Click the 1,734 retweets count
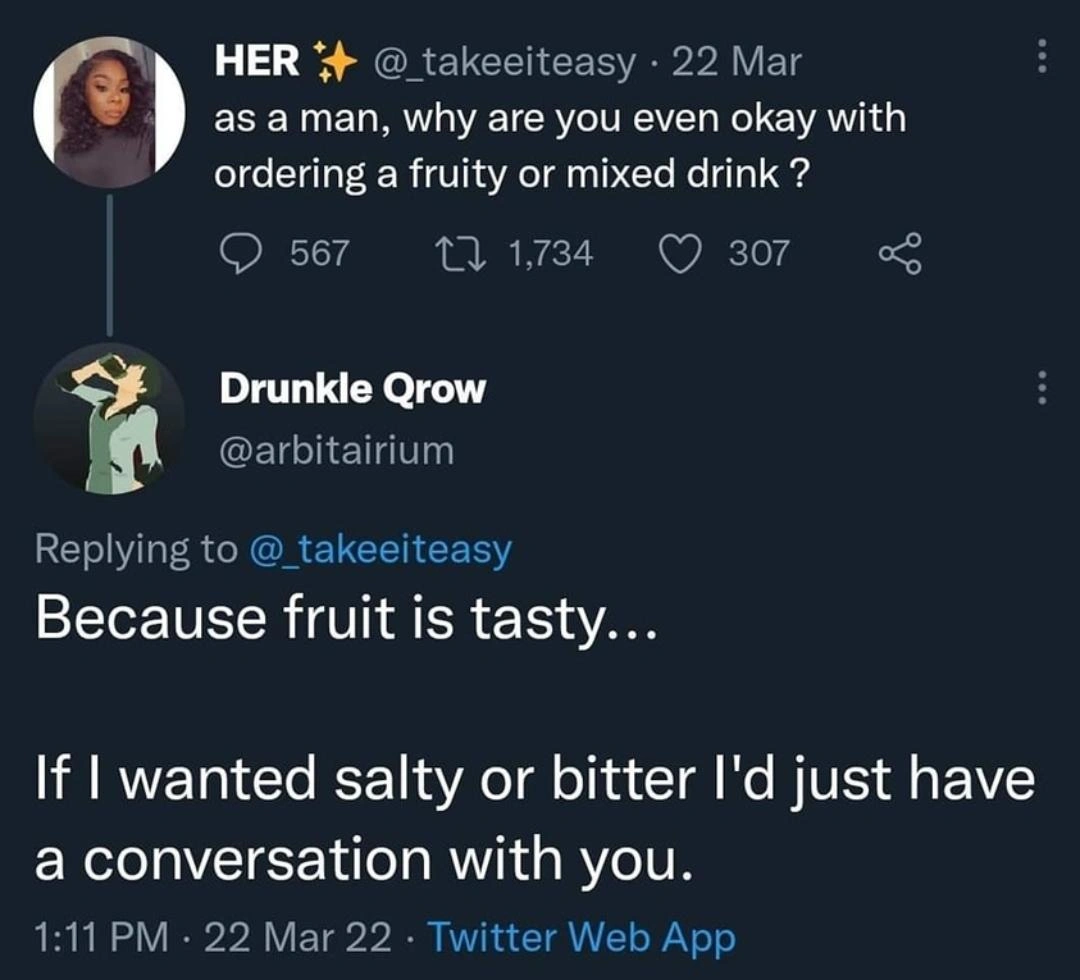 point(550,254)
